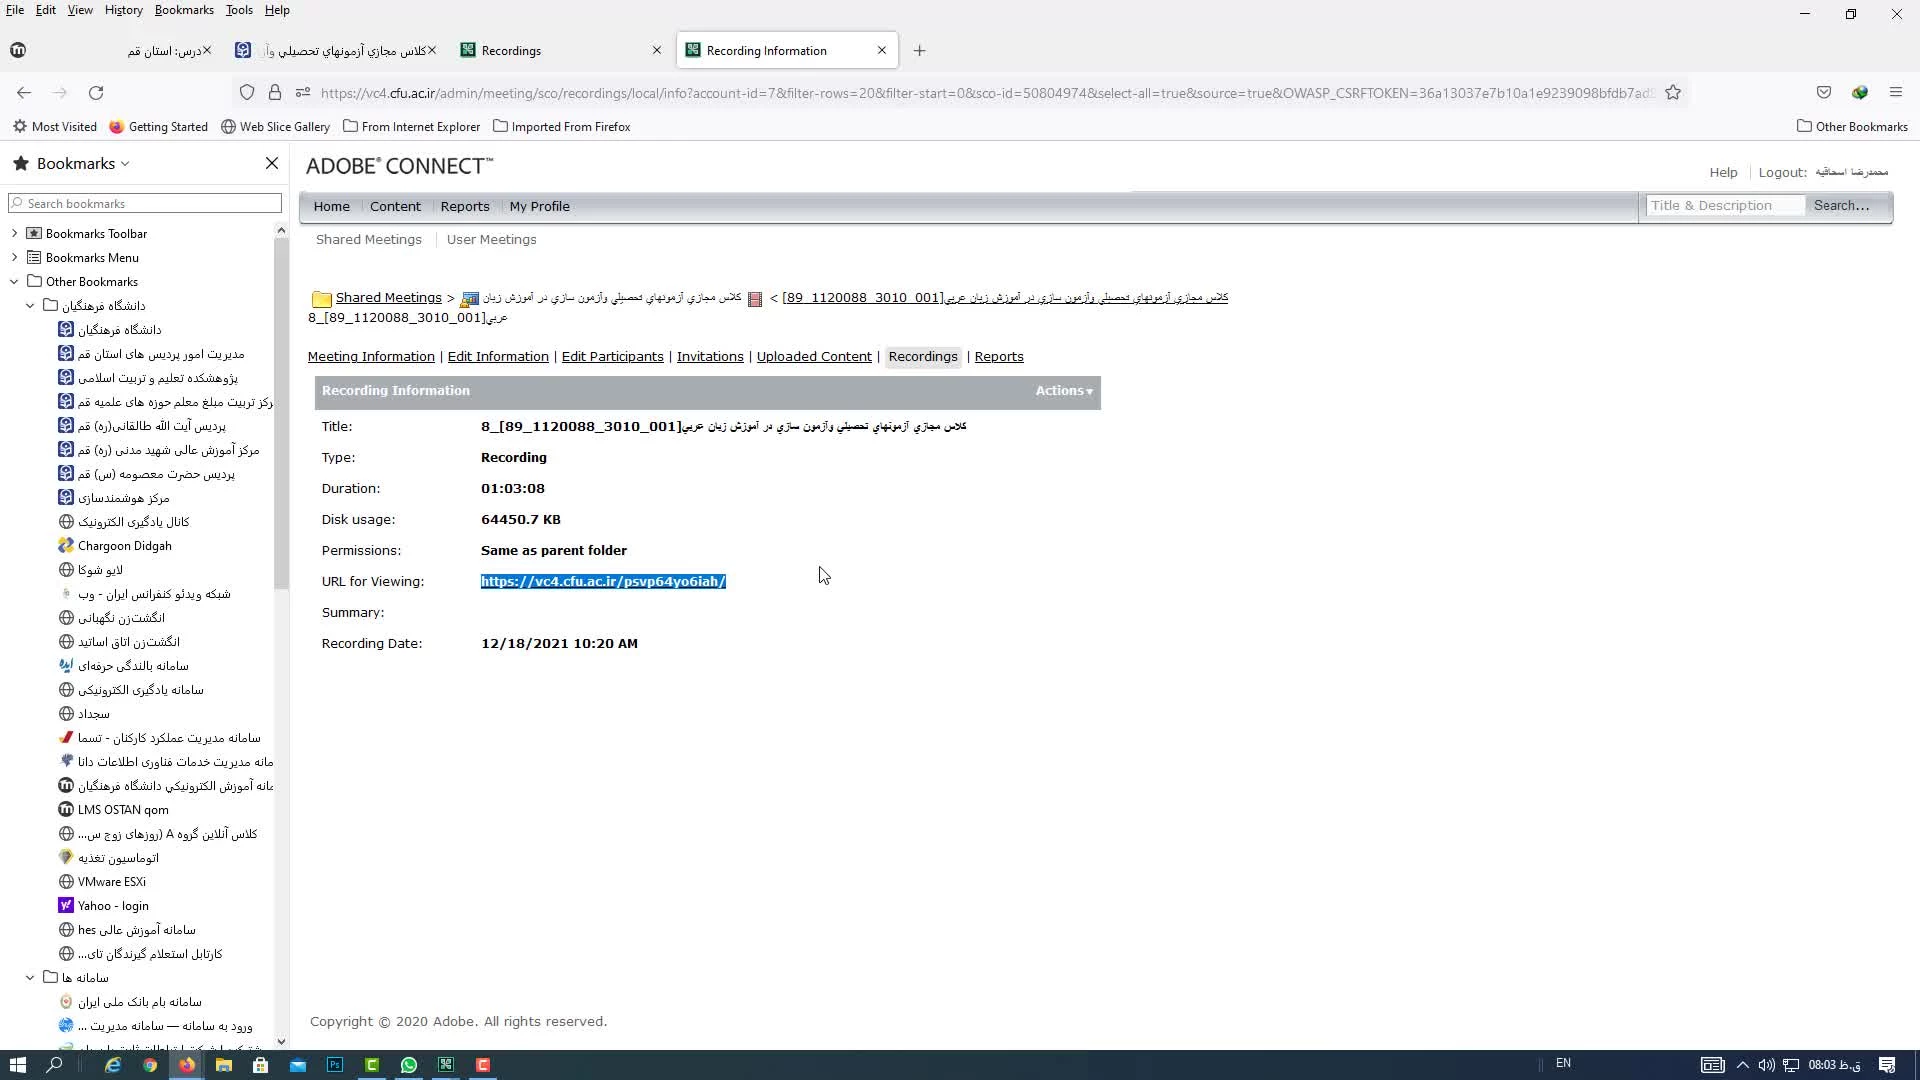This screenshot has height=1080, width=1920.
Task: Open the Chargoon Didgah bookmark
Action: pos(125,546)
